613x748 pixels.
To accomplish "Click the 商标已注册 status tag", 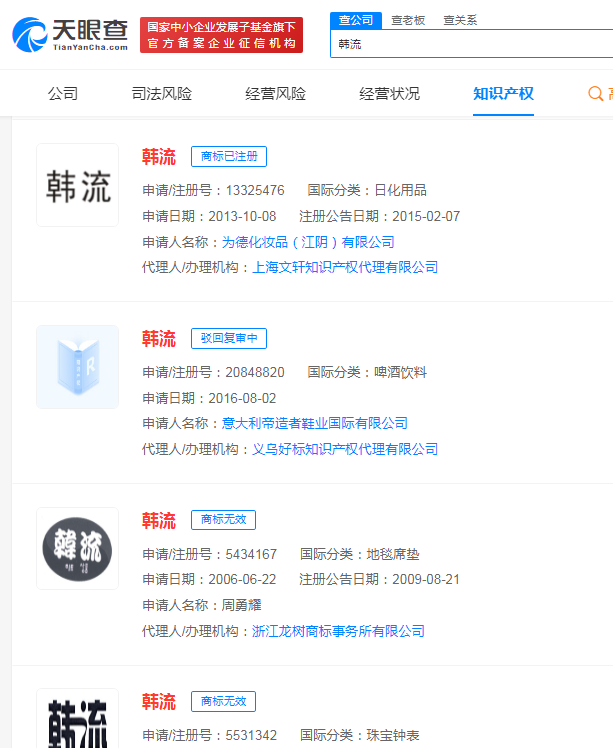I will 229,156.
